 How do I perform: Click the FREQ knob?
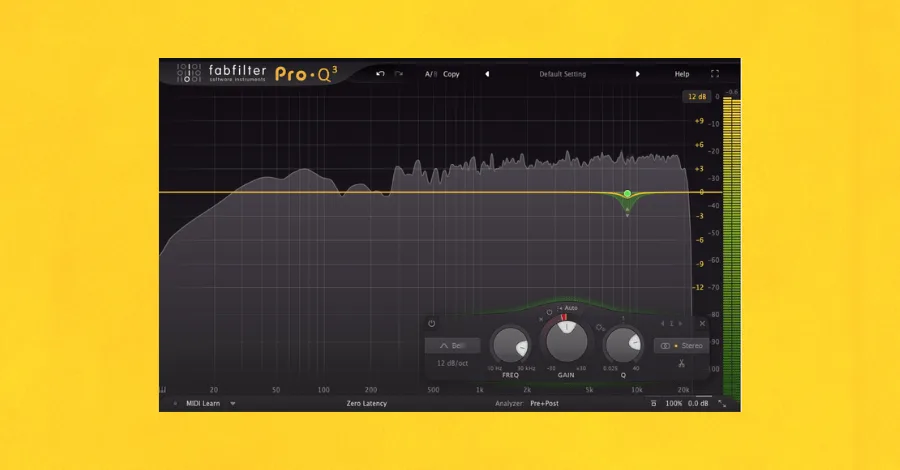pos(510,345)
